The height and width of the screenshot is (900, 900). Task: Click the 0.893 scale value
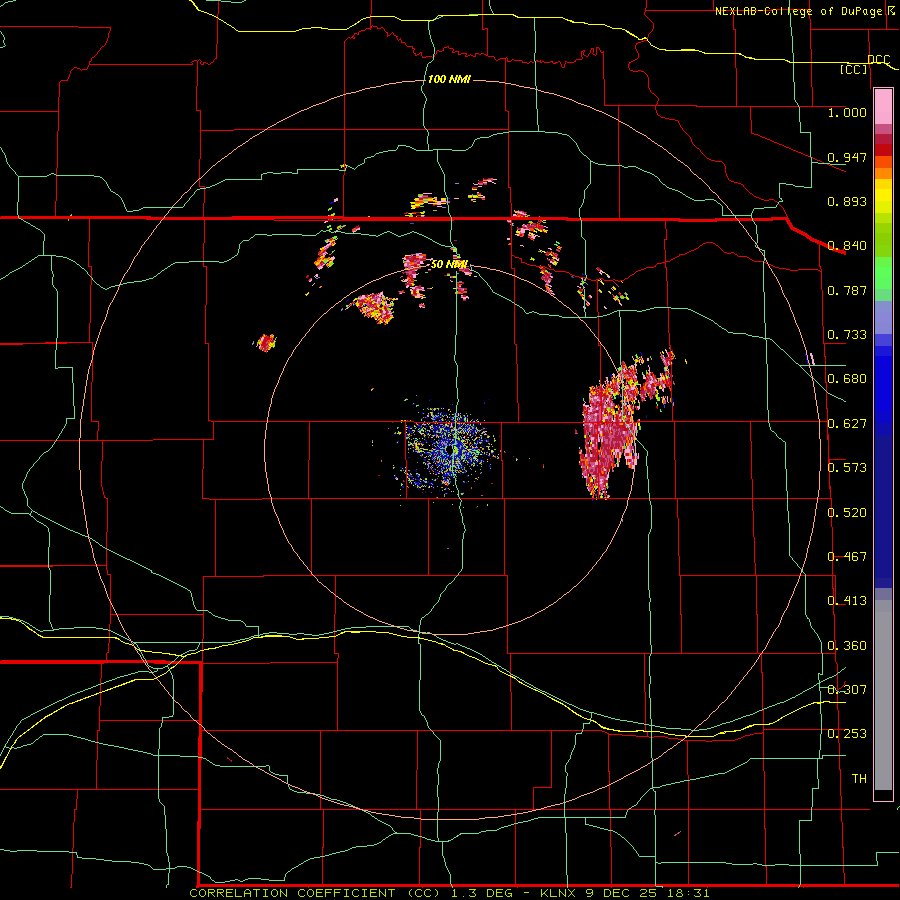[x=847, y=201]
